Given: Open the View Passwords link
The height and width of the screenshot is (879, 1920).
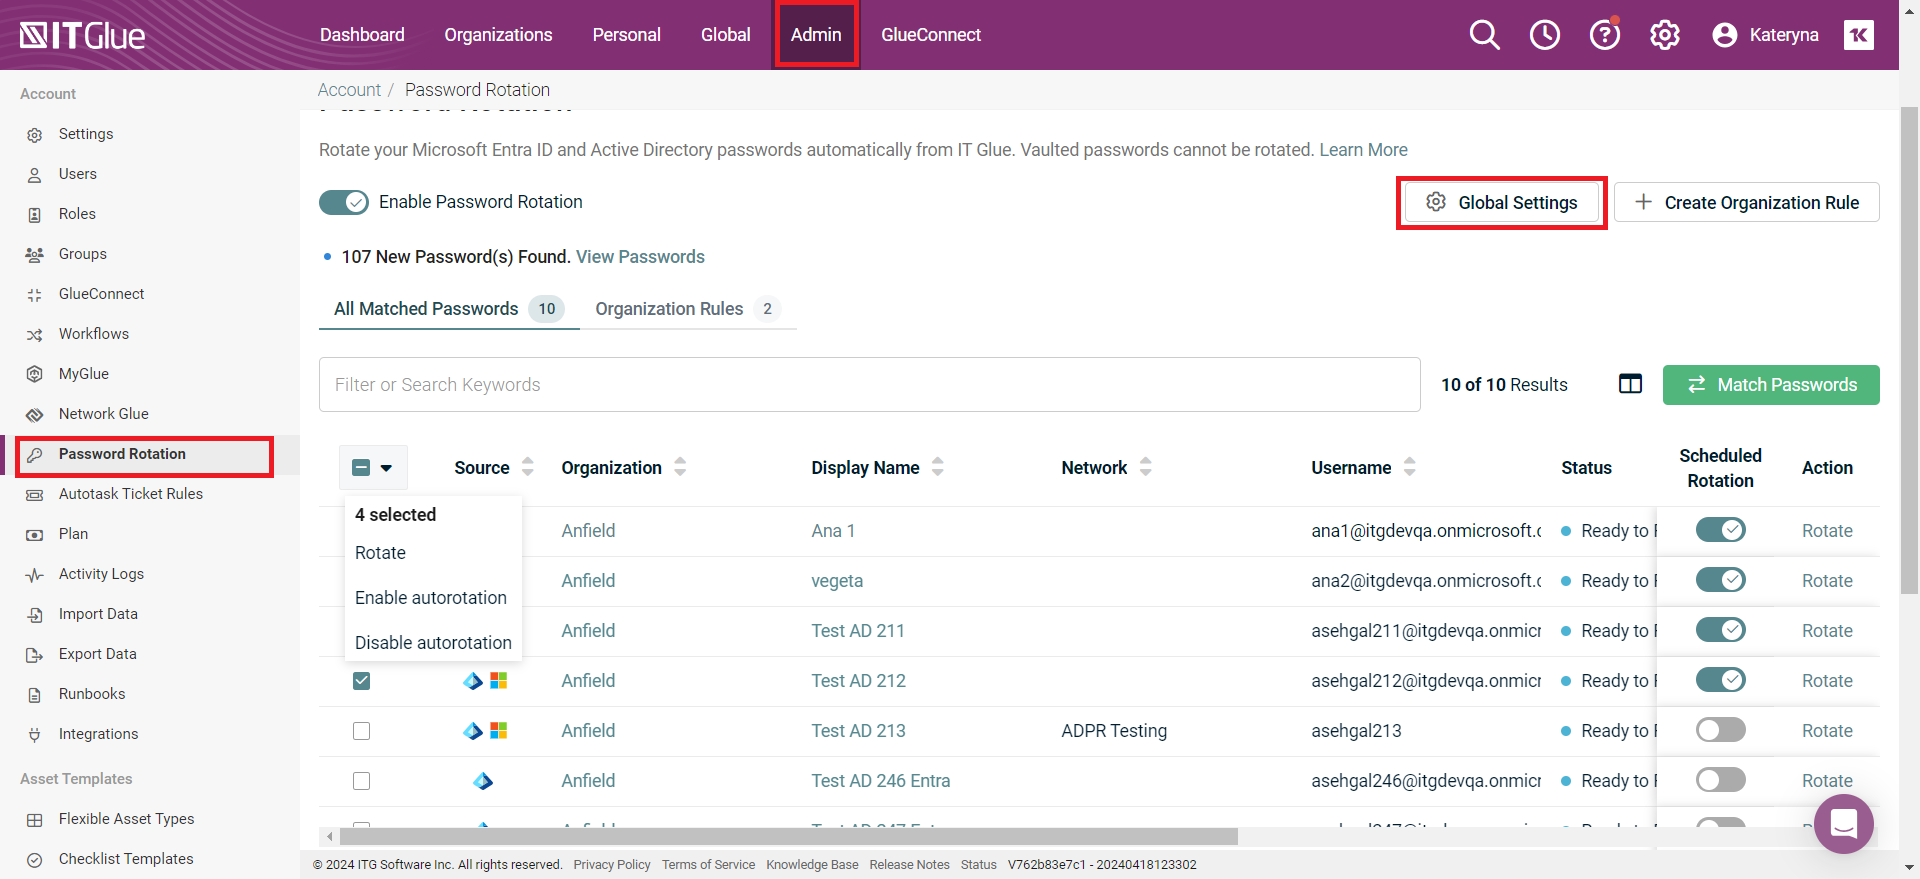Looking at the screenshot, I should pyautogui.click(x=640, y=257).
